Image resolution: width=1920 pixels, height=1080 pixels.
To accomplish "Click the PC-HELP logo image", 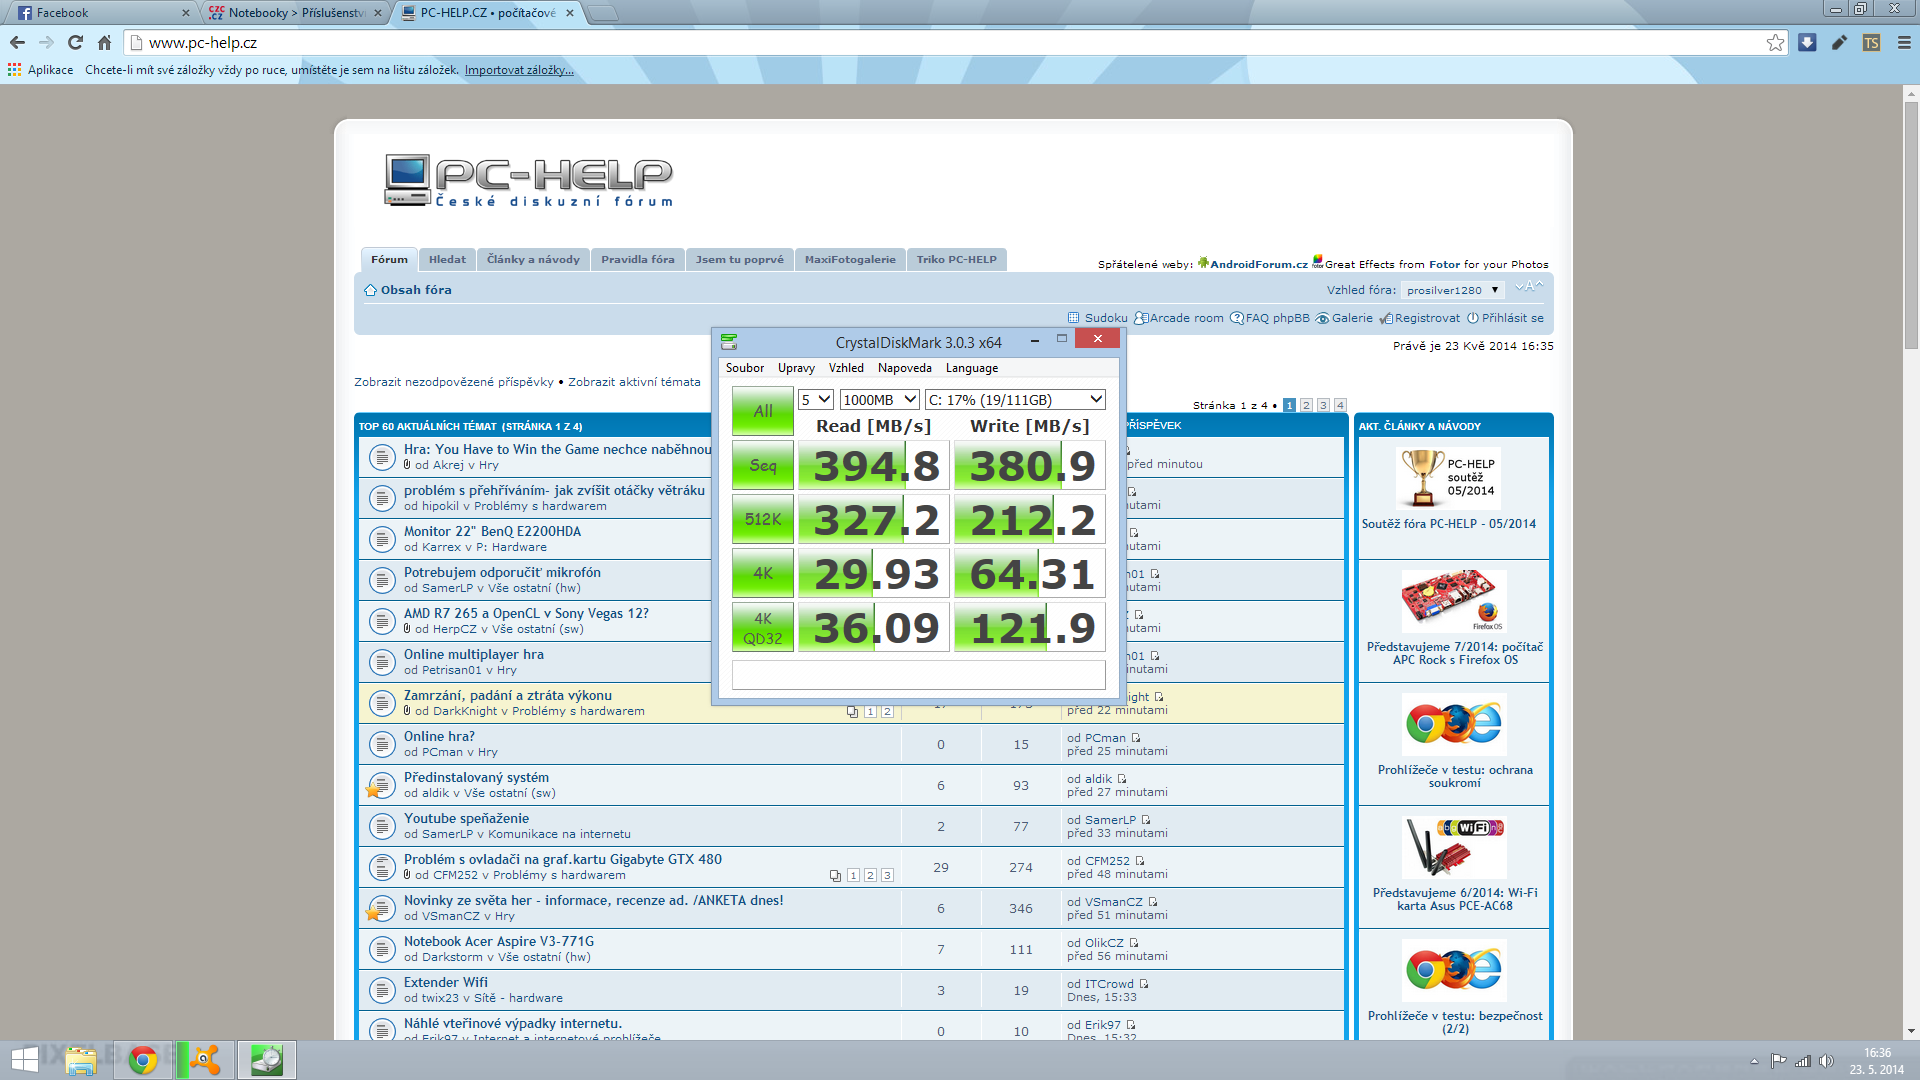I will (529, 180).
